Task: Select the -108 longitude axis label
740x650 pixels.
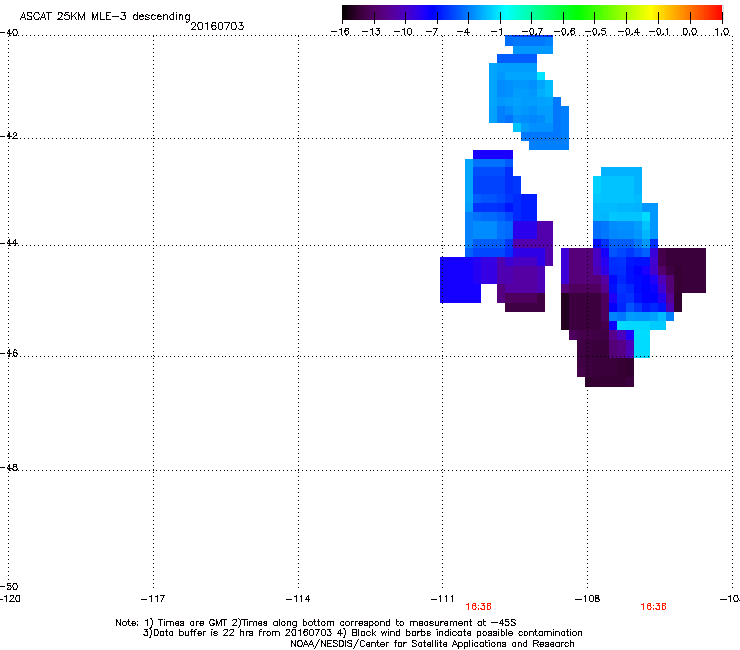Action: tap(587, 599)
